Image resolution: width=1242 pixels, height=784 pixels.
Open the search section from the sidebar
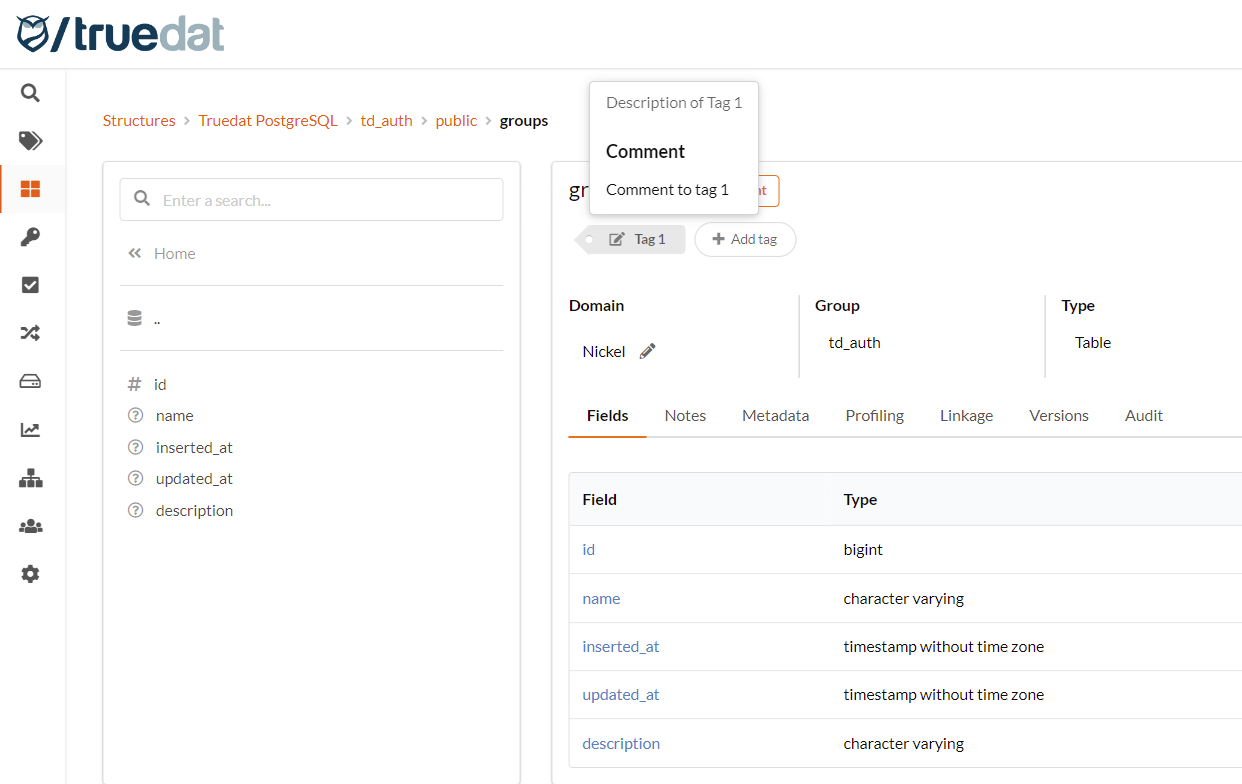(x=31, y=92)
